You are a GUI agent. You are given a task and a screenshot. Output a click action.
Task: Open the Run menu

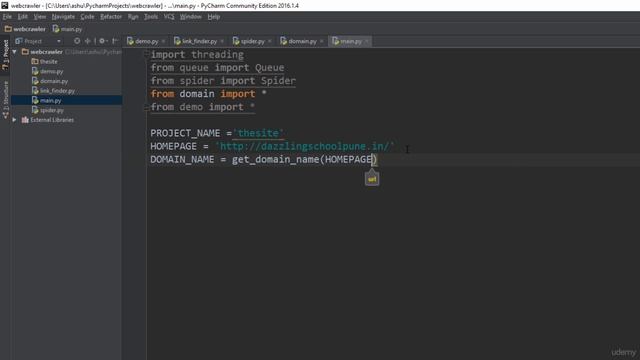tap(133, 17)
